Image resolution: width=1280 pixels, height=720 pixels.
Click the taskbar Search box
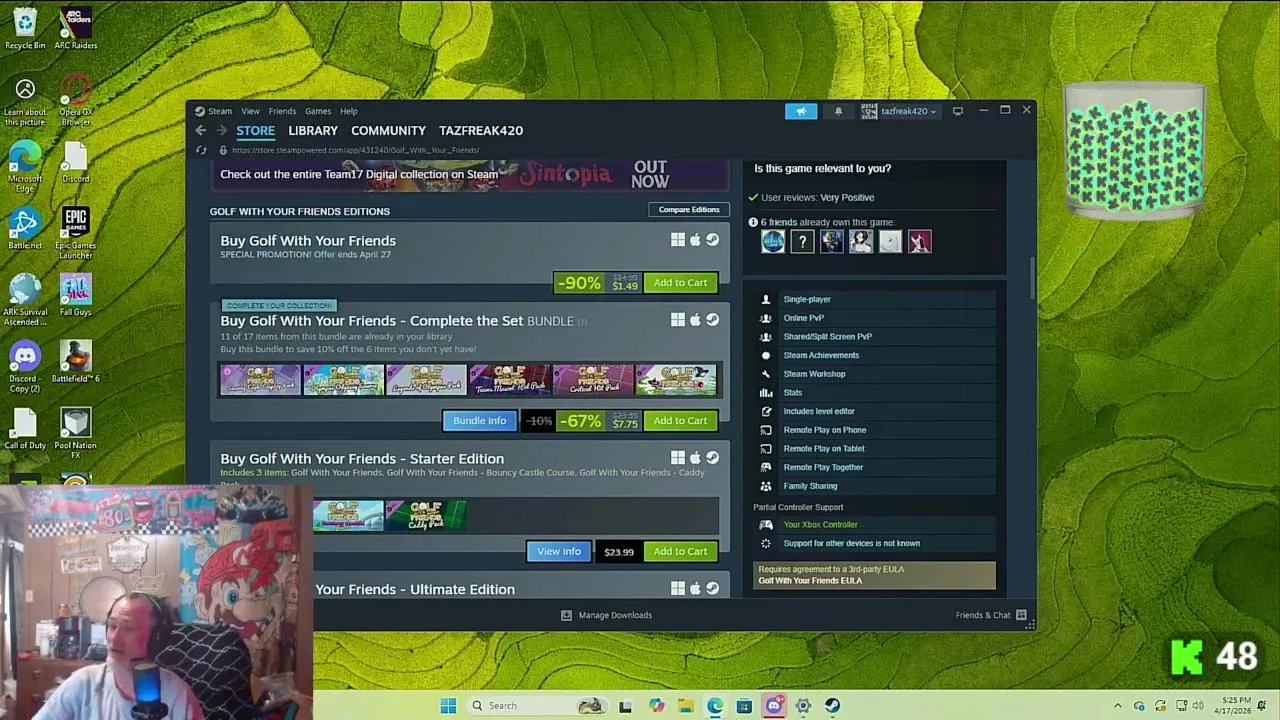538,706
